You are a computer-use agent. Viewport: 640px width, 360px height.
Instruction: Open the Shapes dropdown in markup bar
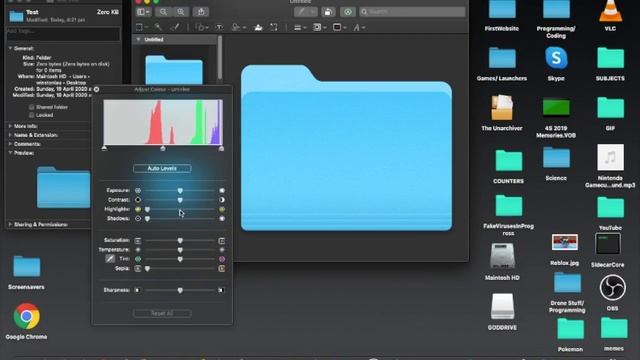[202, 27]
